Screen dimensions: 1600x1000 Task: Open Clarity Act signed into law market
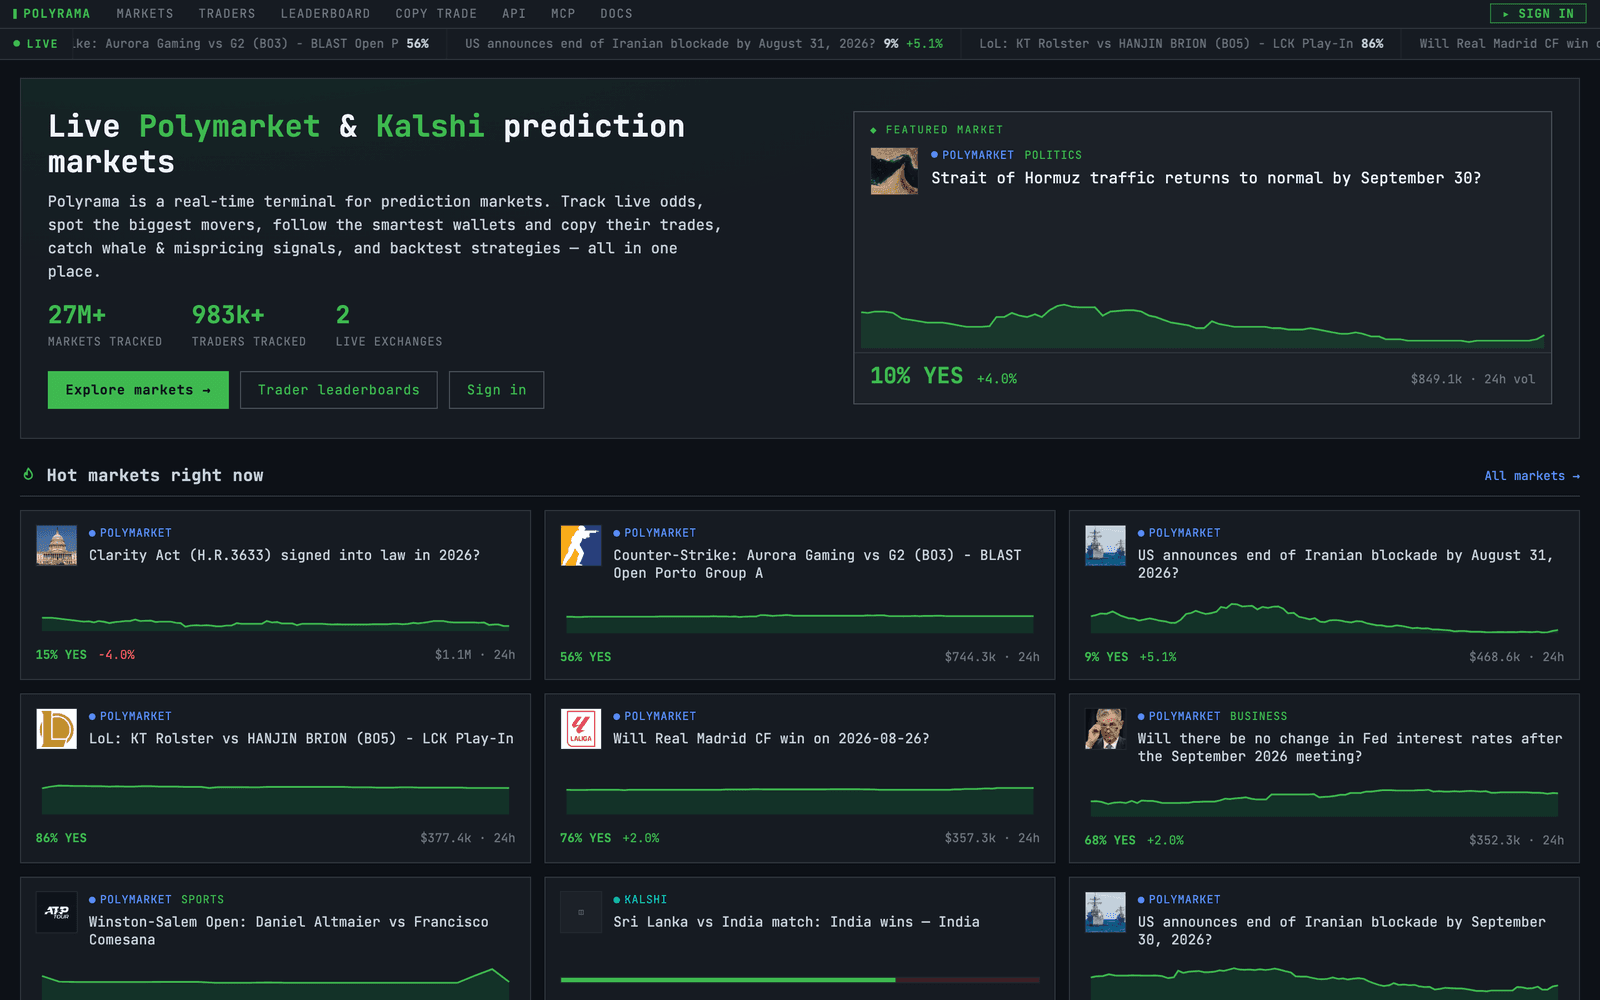[284, 555]
